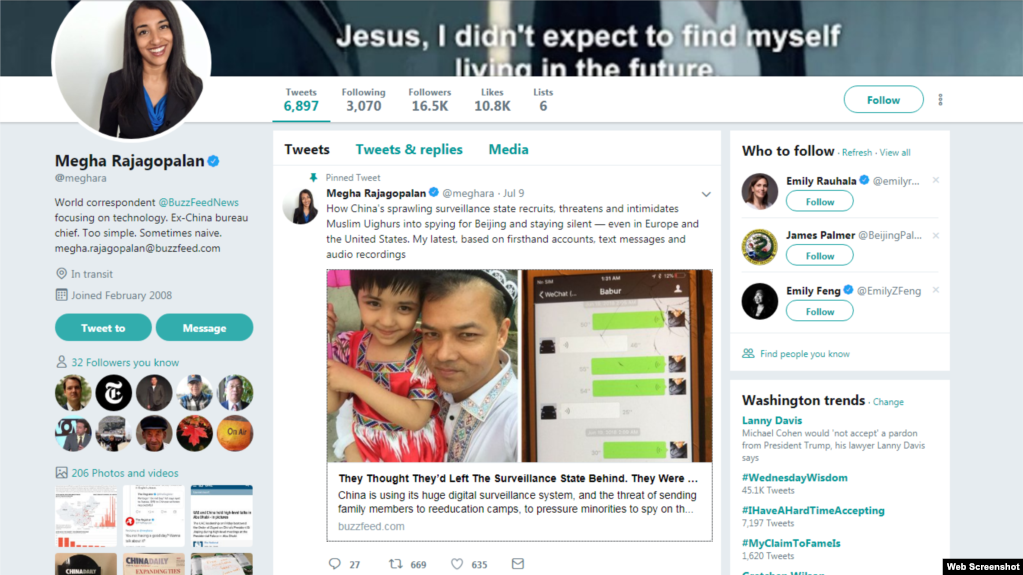Change the Washington trends location

point(888,402)
